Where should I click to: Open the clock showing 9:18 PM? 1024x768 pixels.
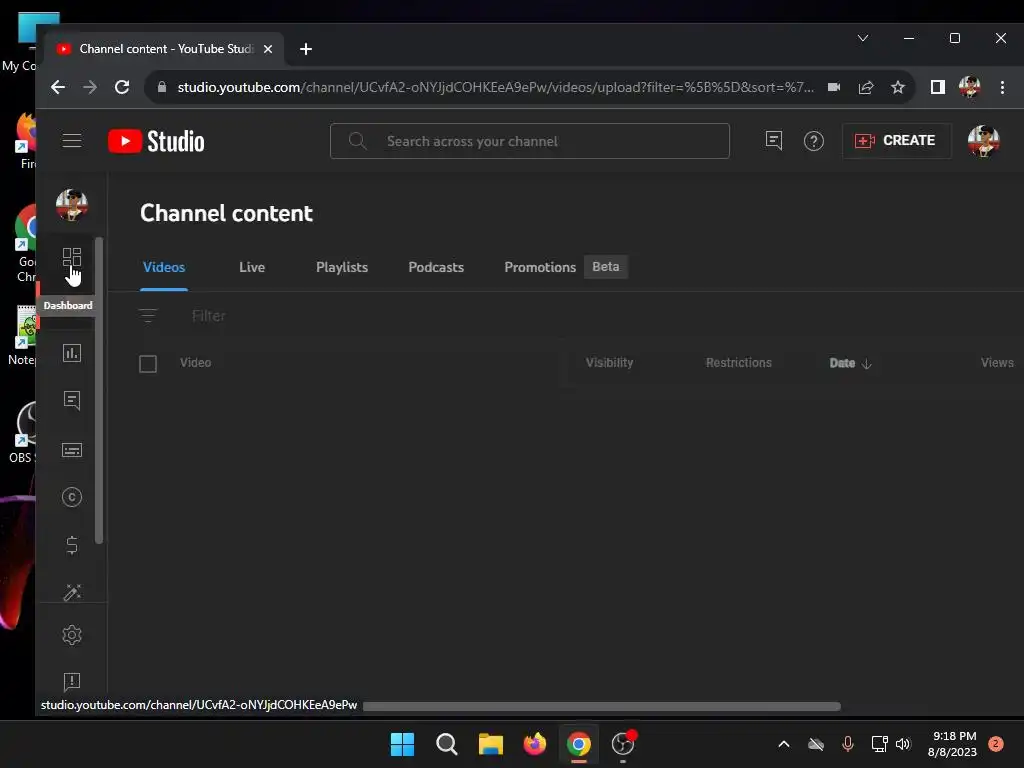point(952,744)
